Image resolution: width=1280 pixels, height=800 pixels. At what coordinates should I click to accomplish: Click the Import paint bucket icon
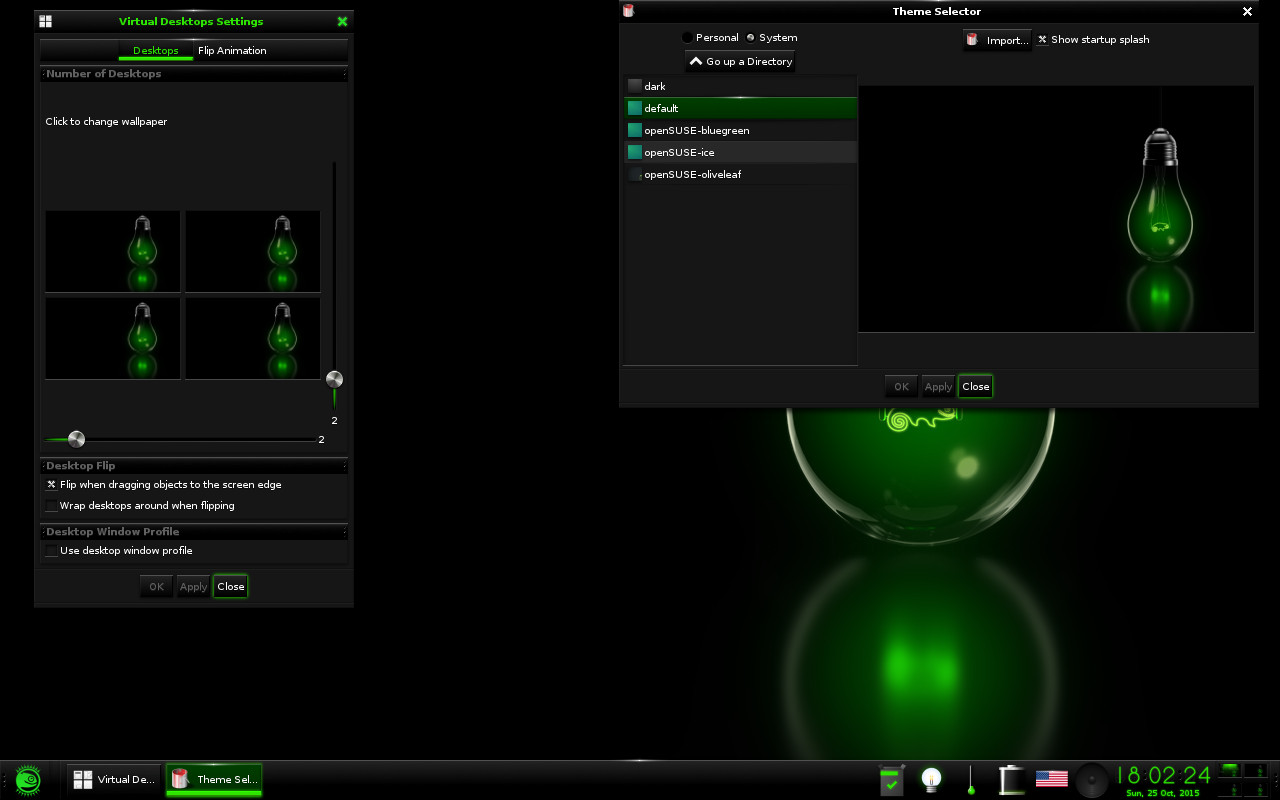point(972,40)
